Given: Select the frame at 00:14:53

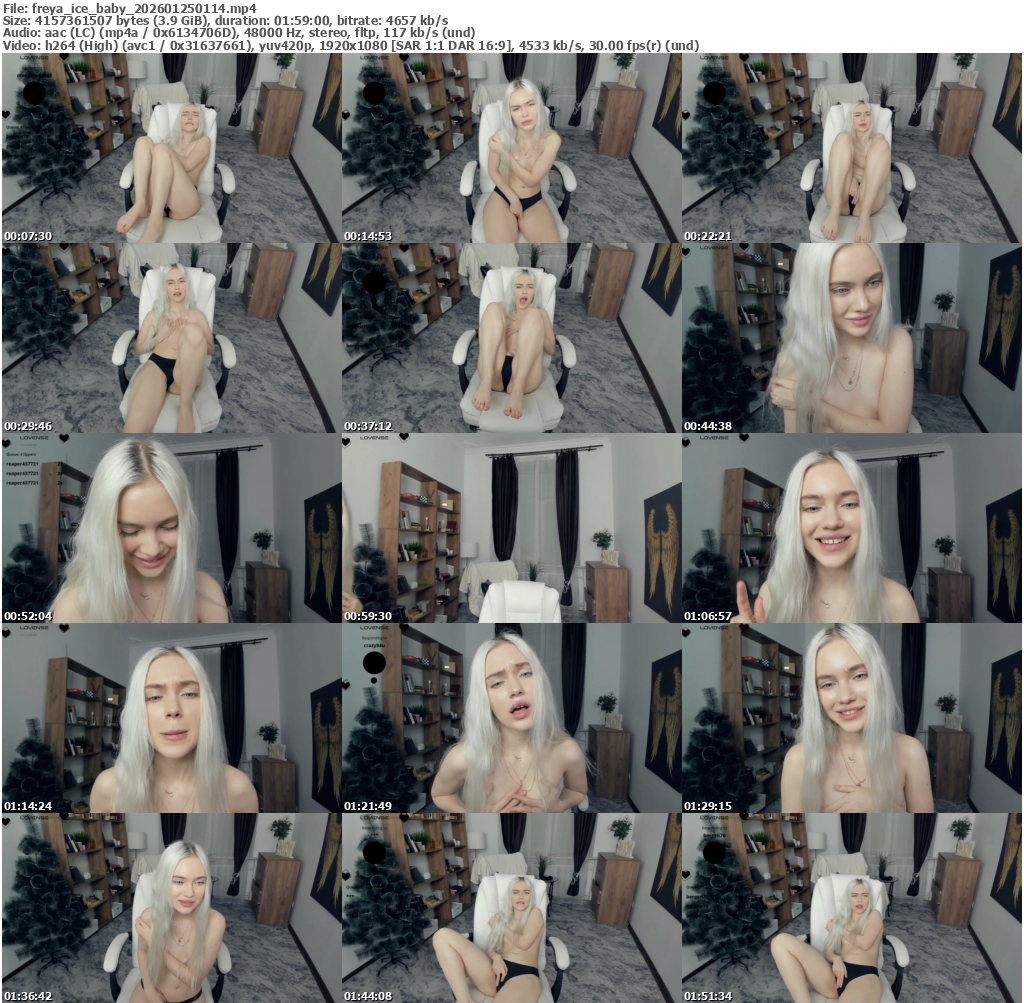Looking at the screenshot, I should [x=511, y=148].
